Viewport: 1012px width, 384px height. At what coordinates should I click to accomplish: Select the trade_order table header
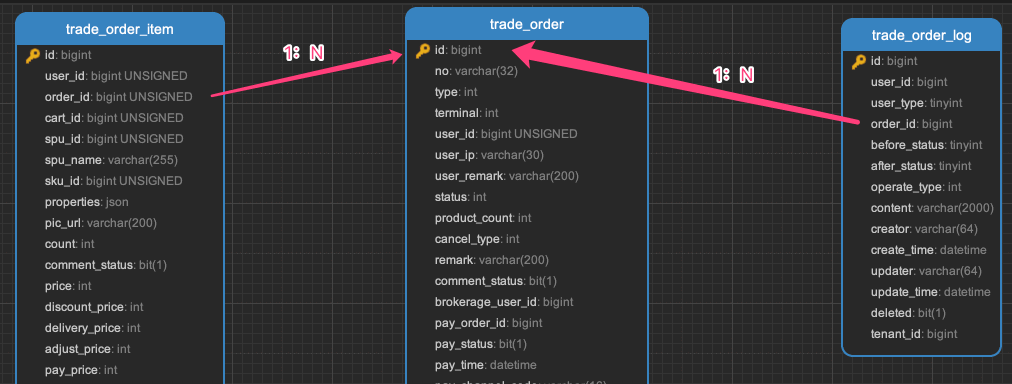pyautogui.click(x=527, y=24)
